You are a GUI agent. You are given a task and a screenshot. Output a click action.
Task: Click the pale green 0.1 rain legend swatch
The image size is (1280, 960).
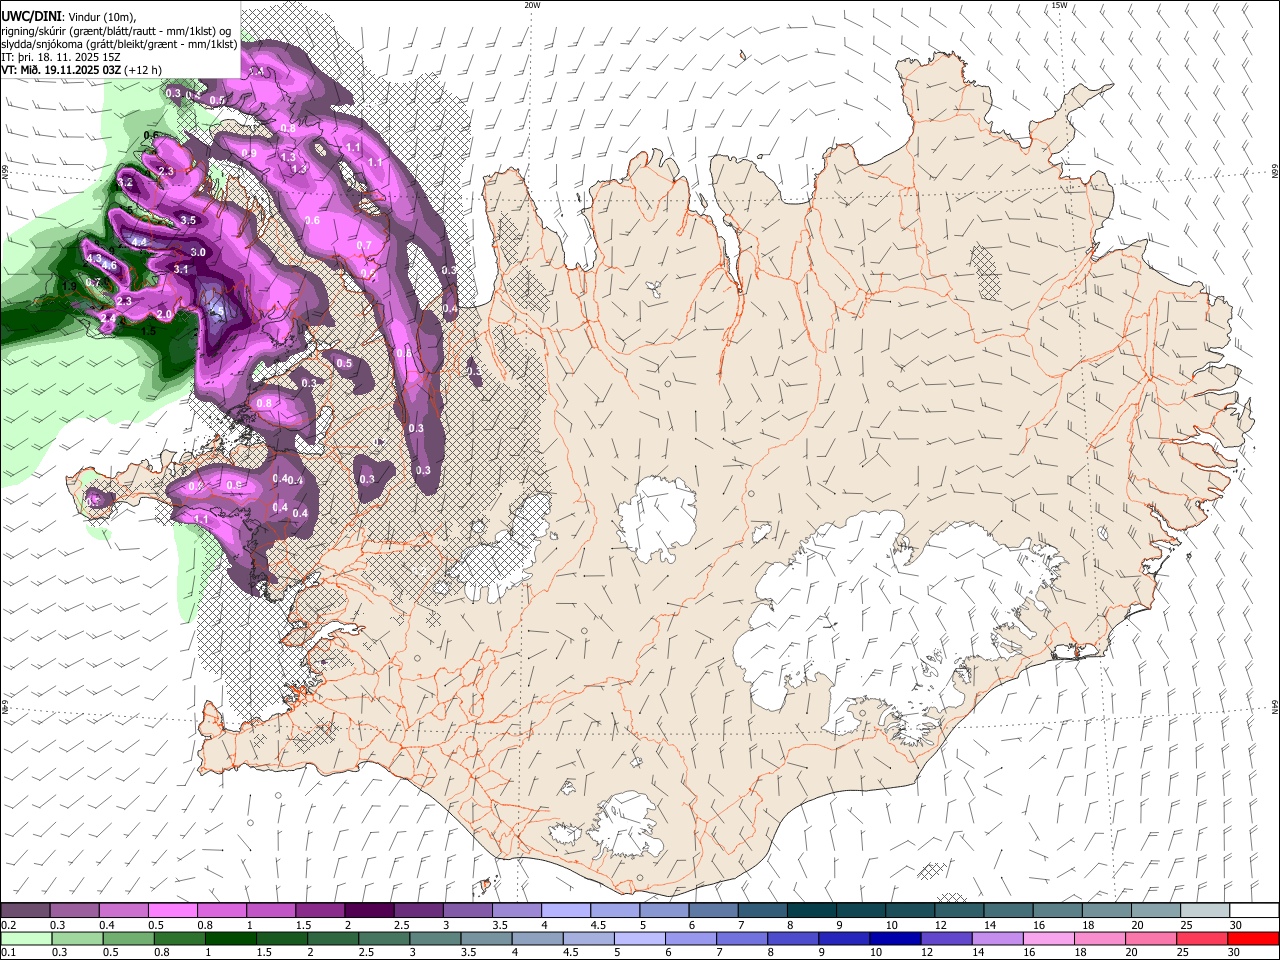pyautogui.click(x=26, y=939)
